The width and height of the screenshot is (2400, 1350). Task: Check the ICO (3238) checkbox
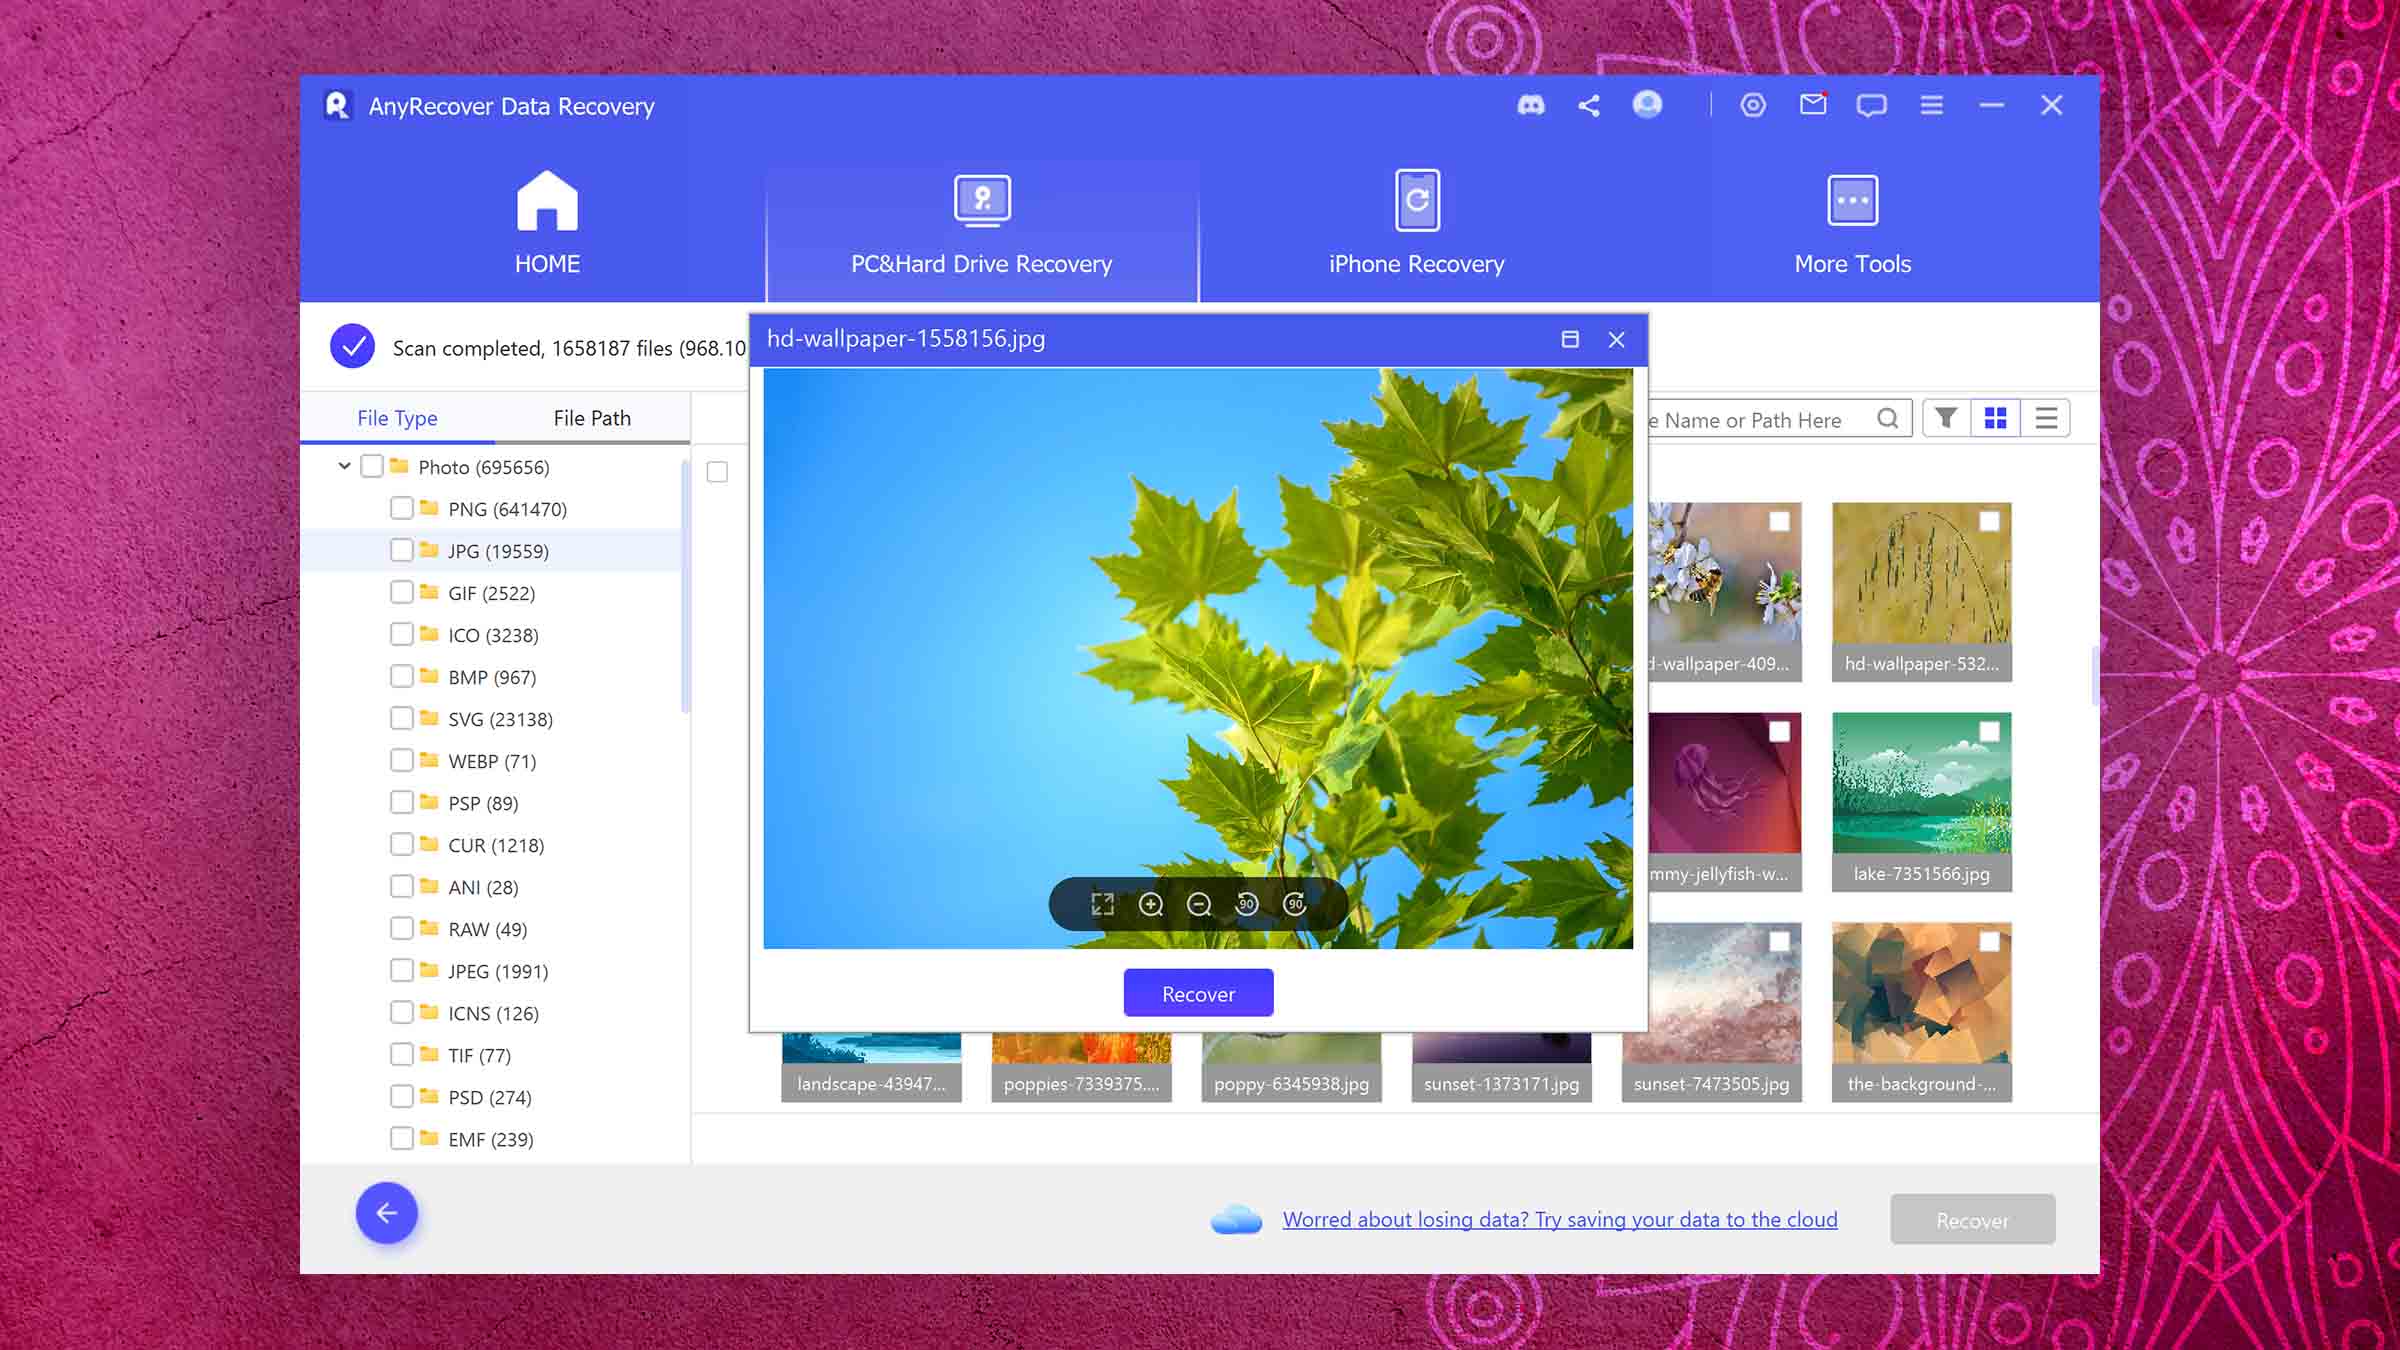(402, 634)
